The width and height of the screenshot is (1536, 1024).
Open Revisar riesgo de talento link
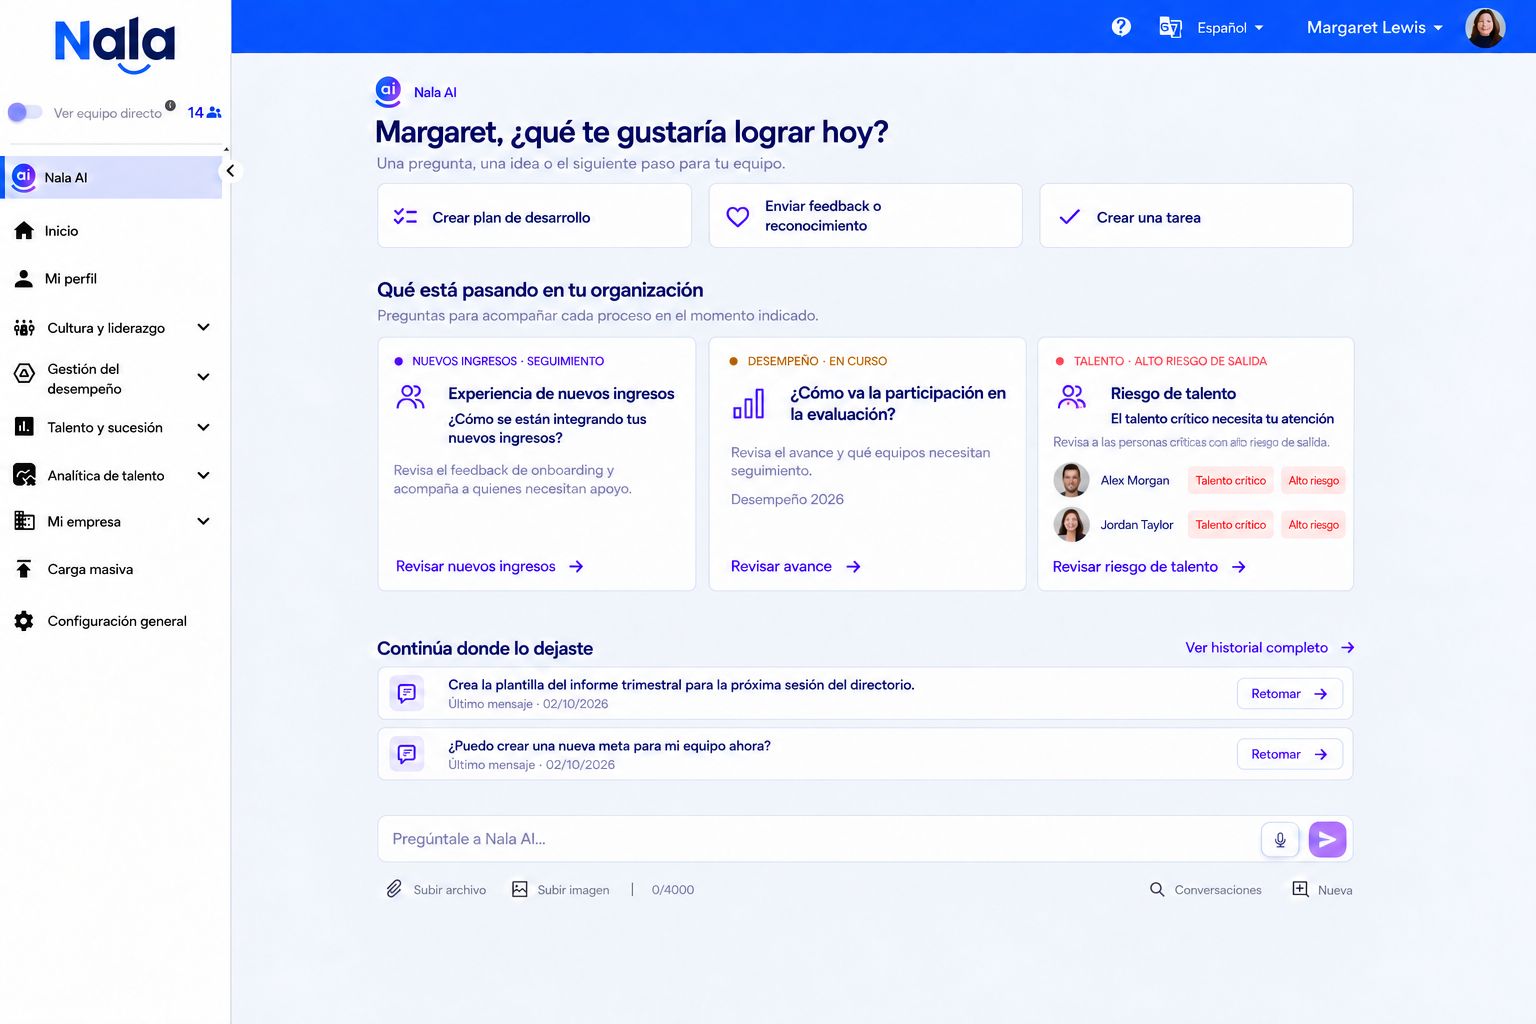[1149, 567]
